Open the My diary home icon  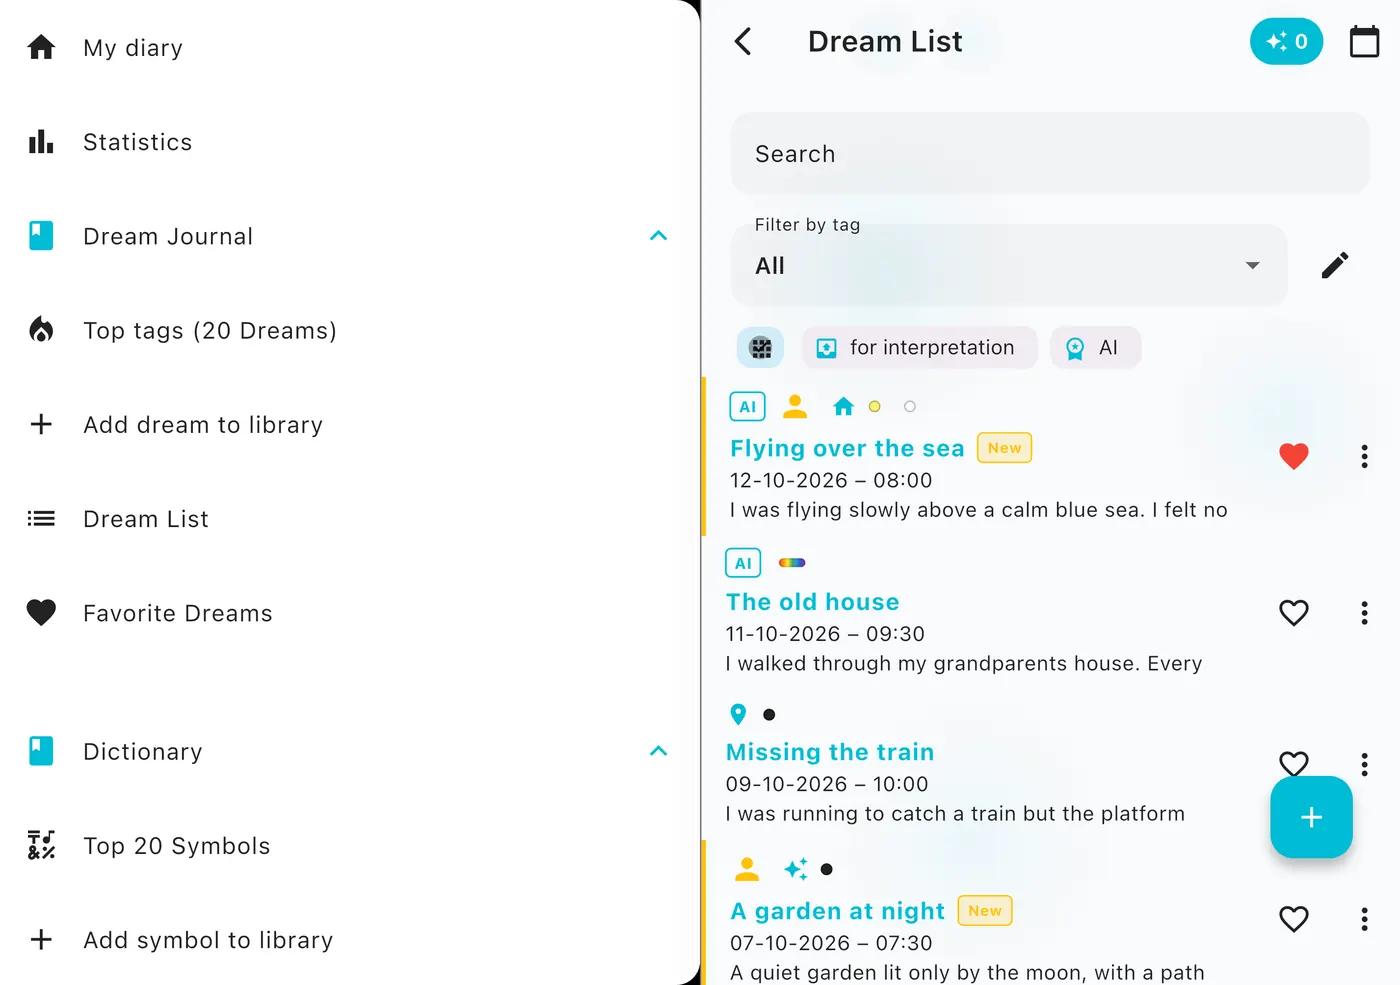tap(41, 47)
